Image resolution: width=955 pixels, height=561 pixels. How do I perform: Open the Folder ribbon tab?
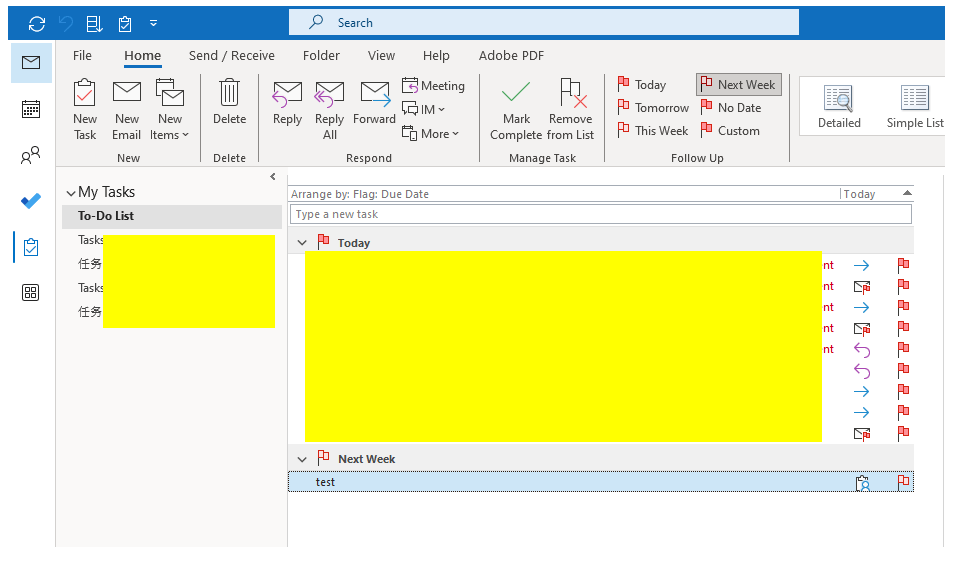pos(321,55)
